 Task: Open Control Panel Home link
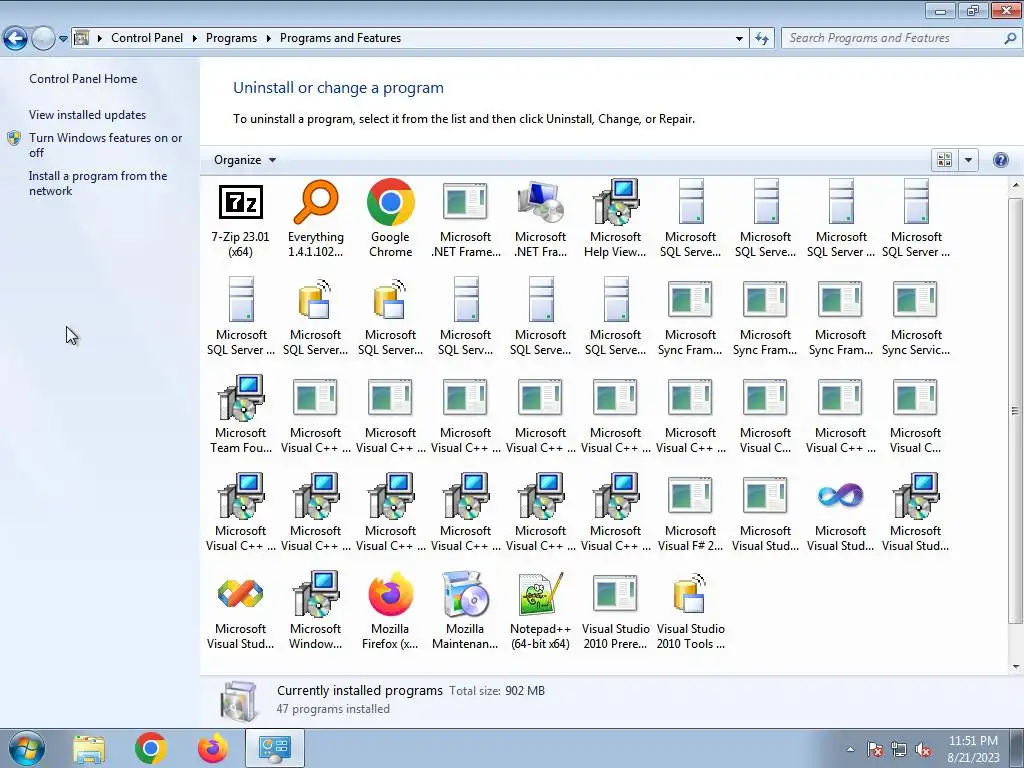[x=83, y=79]
